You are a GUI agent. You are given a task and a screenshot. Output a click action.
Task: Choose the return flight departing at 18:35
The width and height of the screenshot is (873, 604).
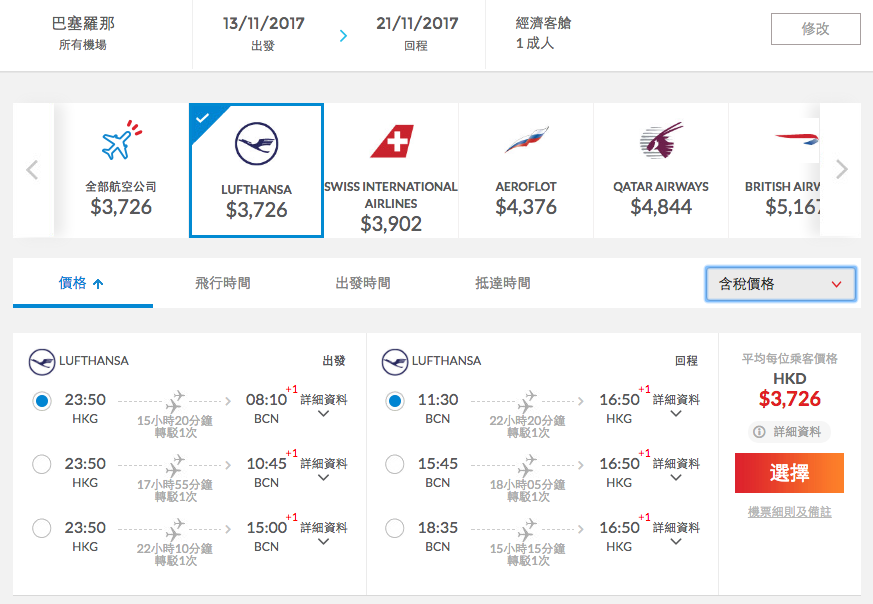[x=395, y=528]
